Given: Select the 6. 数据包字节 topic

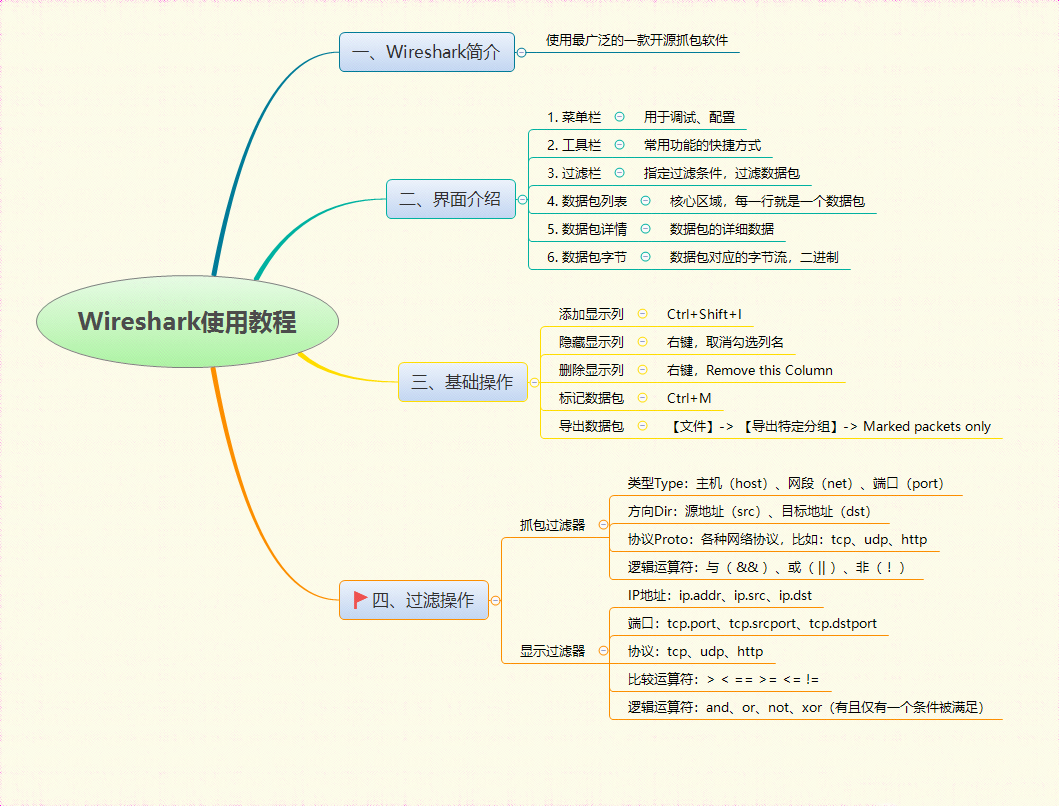Looking at the screenshot, I should 587,257.
